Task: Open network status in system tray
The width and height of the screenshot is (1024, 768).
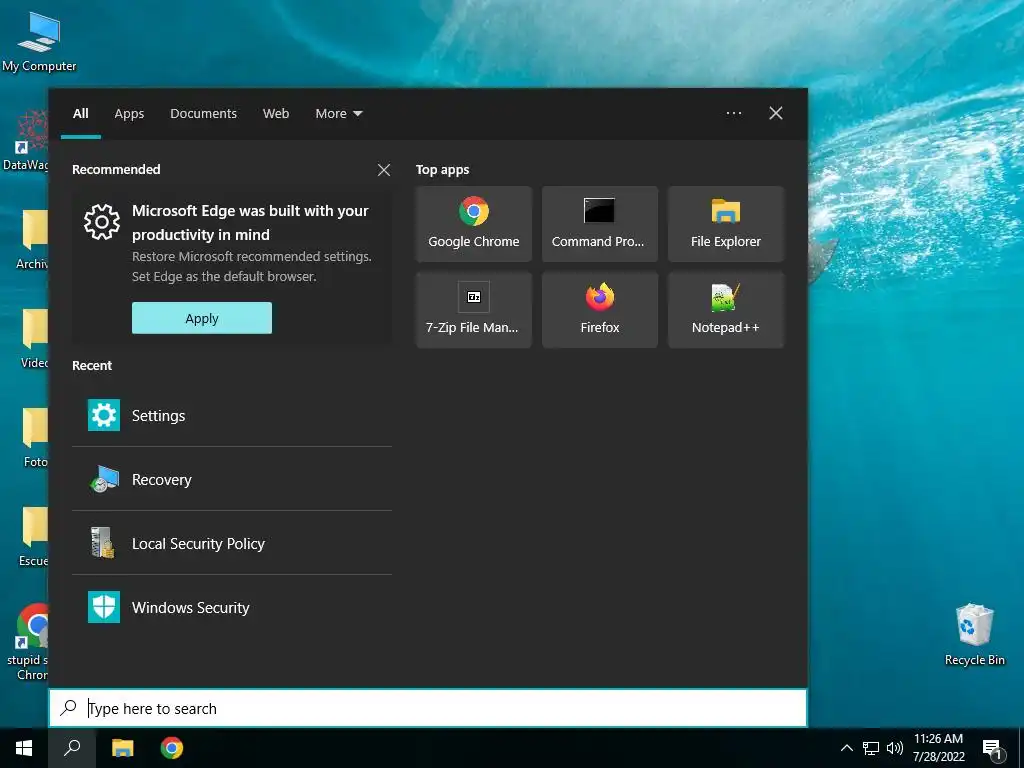Action: [871, 748]
